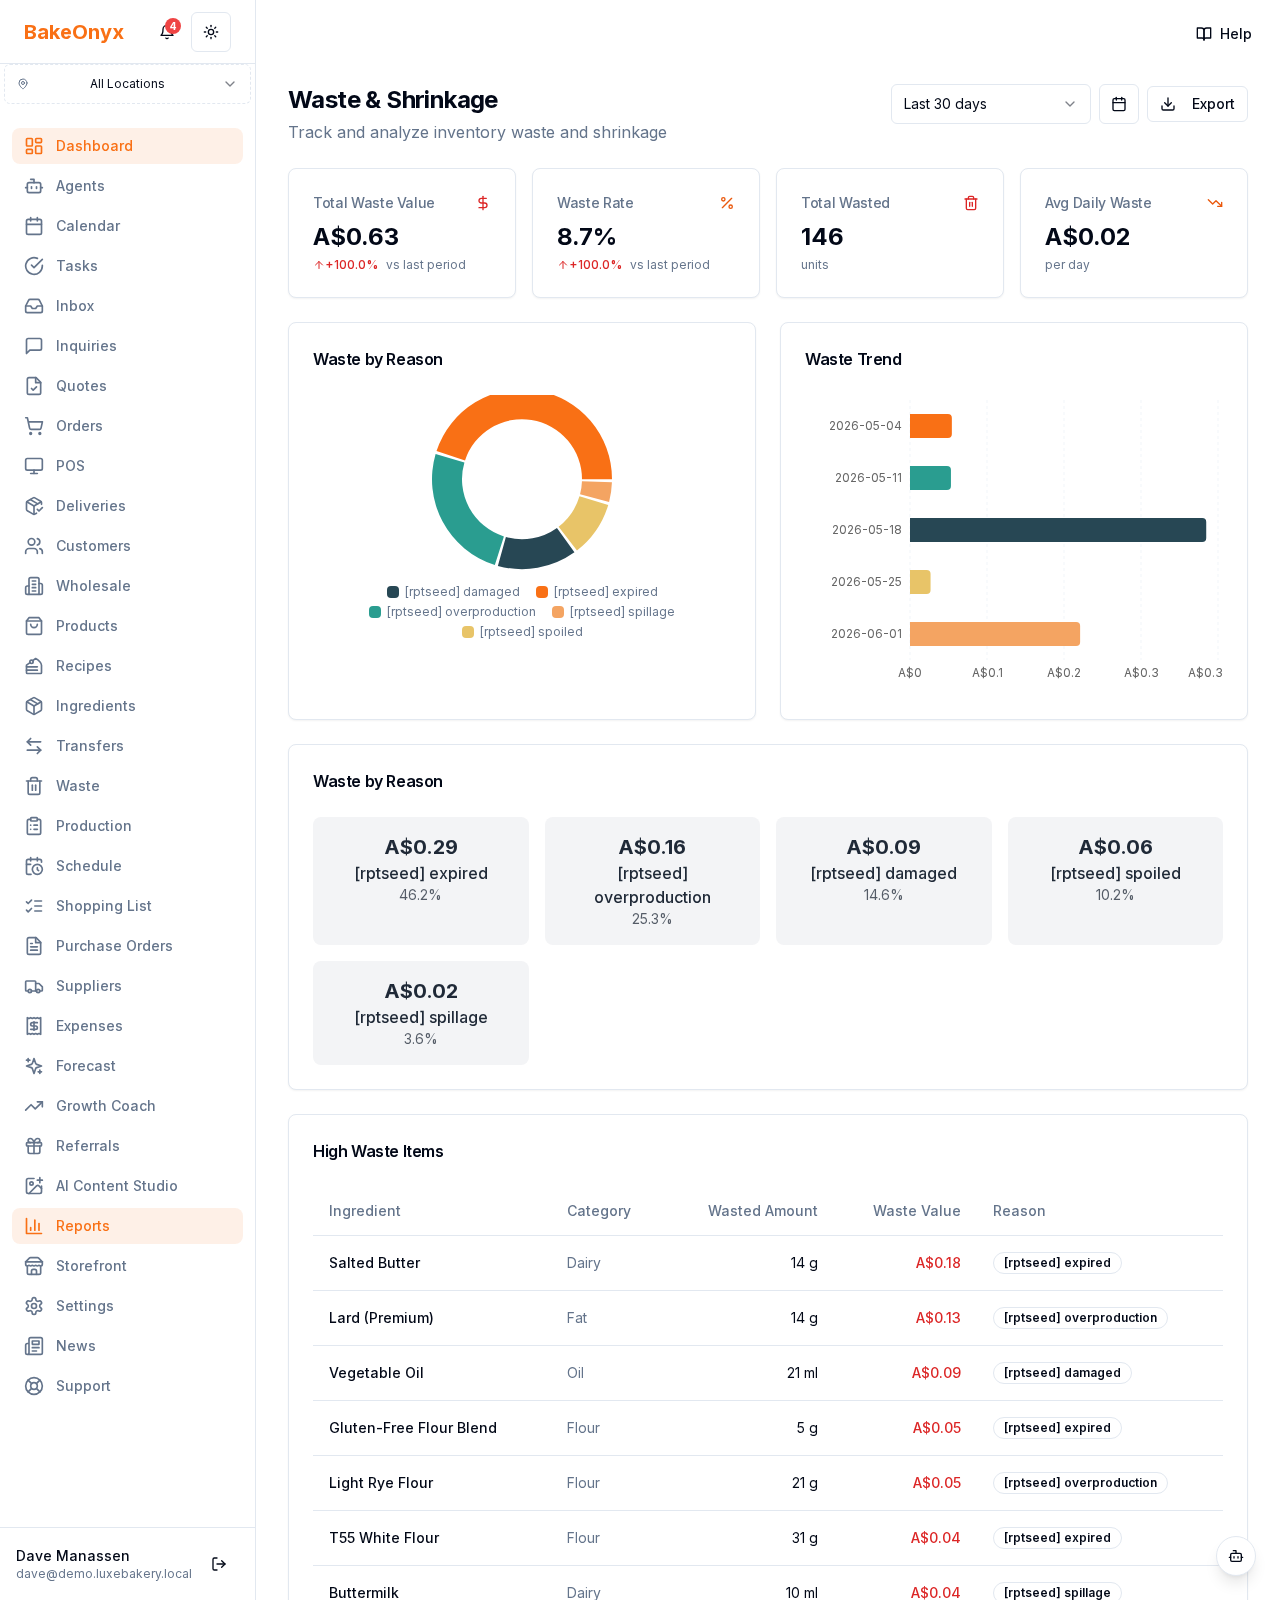Screen dimensions: 1280x1600
Task: Click the Support lifebuoy icon
Action: [x=34, y=1386]
